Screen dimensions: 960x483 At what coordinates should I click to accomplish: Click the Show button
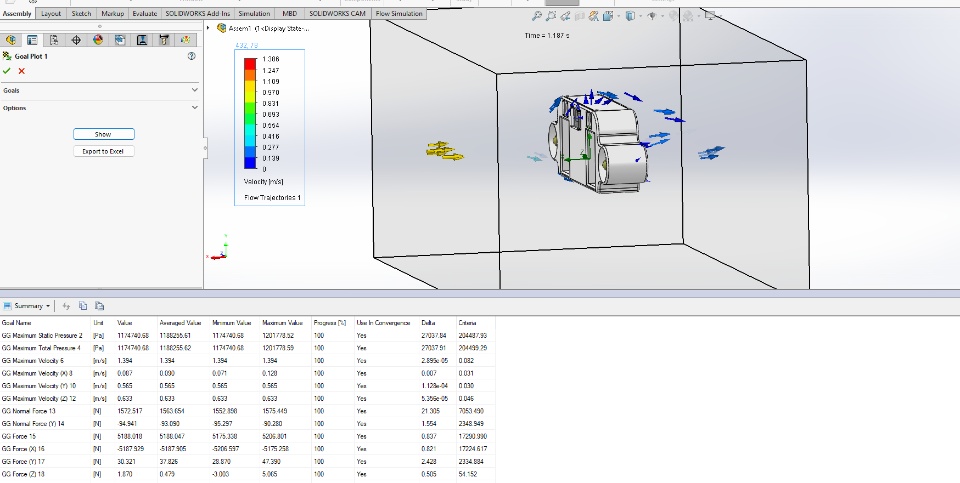coord(103,134)
